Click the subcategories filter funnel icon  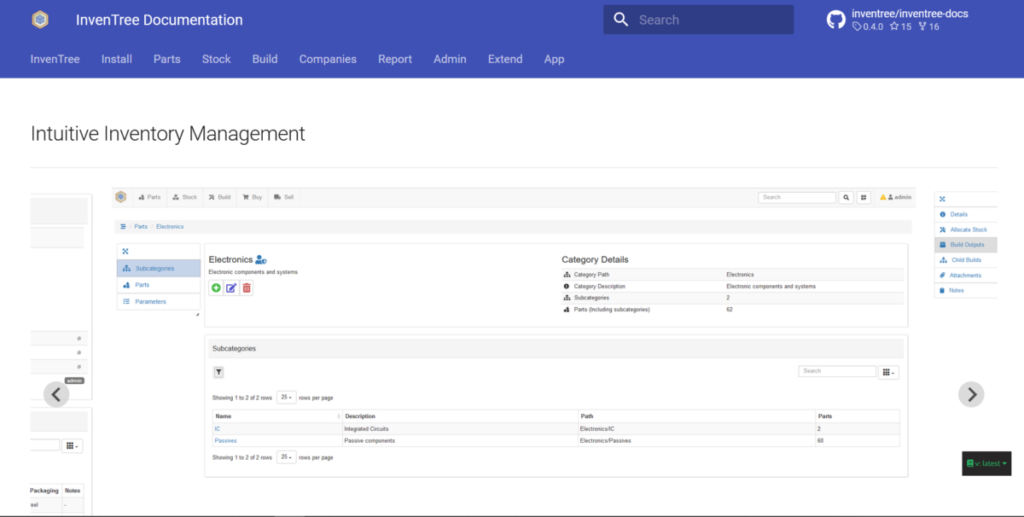(219, 372)
